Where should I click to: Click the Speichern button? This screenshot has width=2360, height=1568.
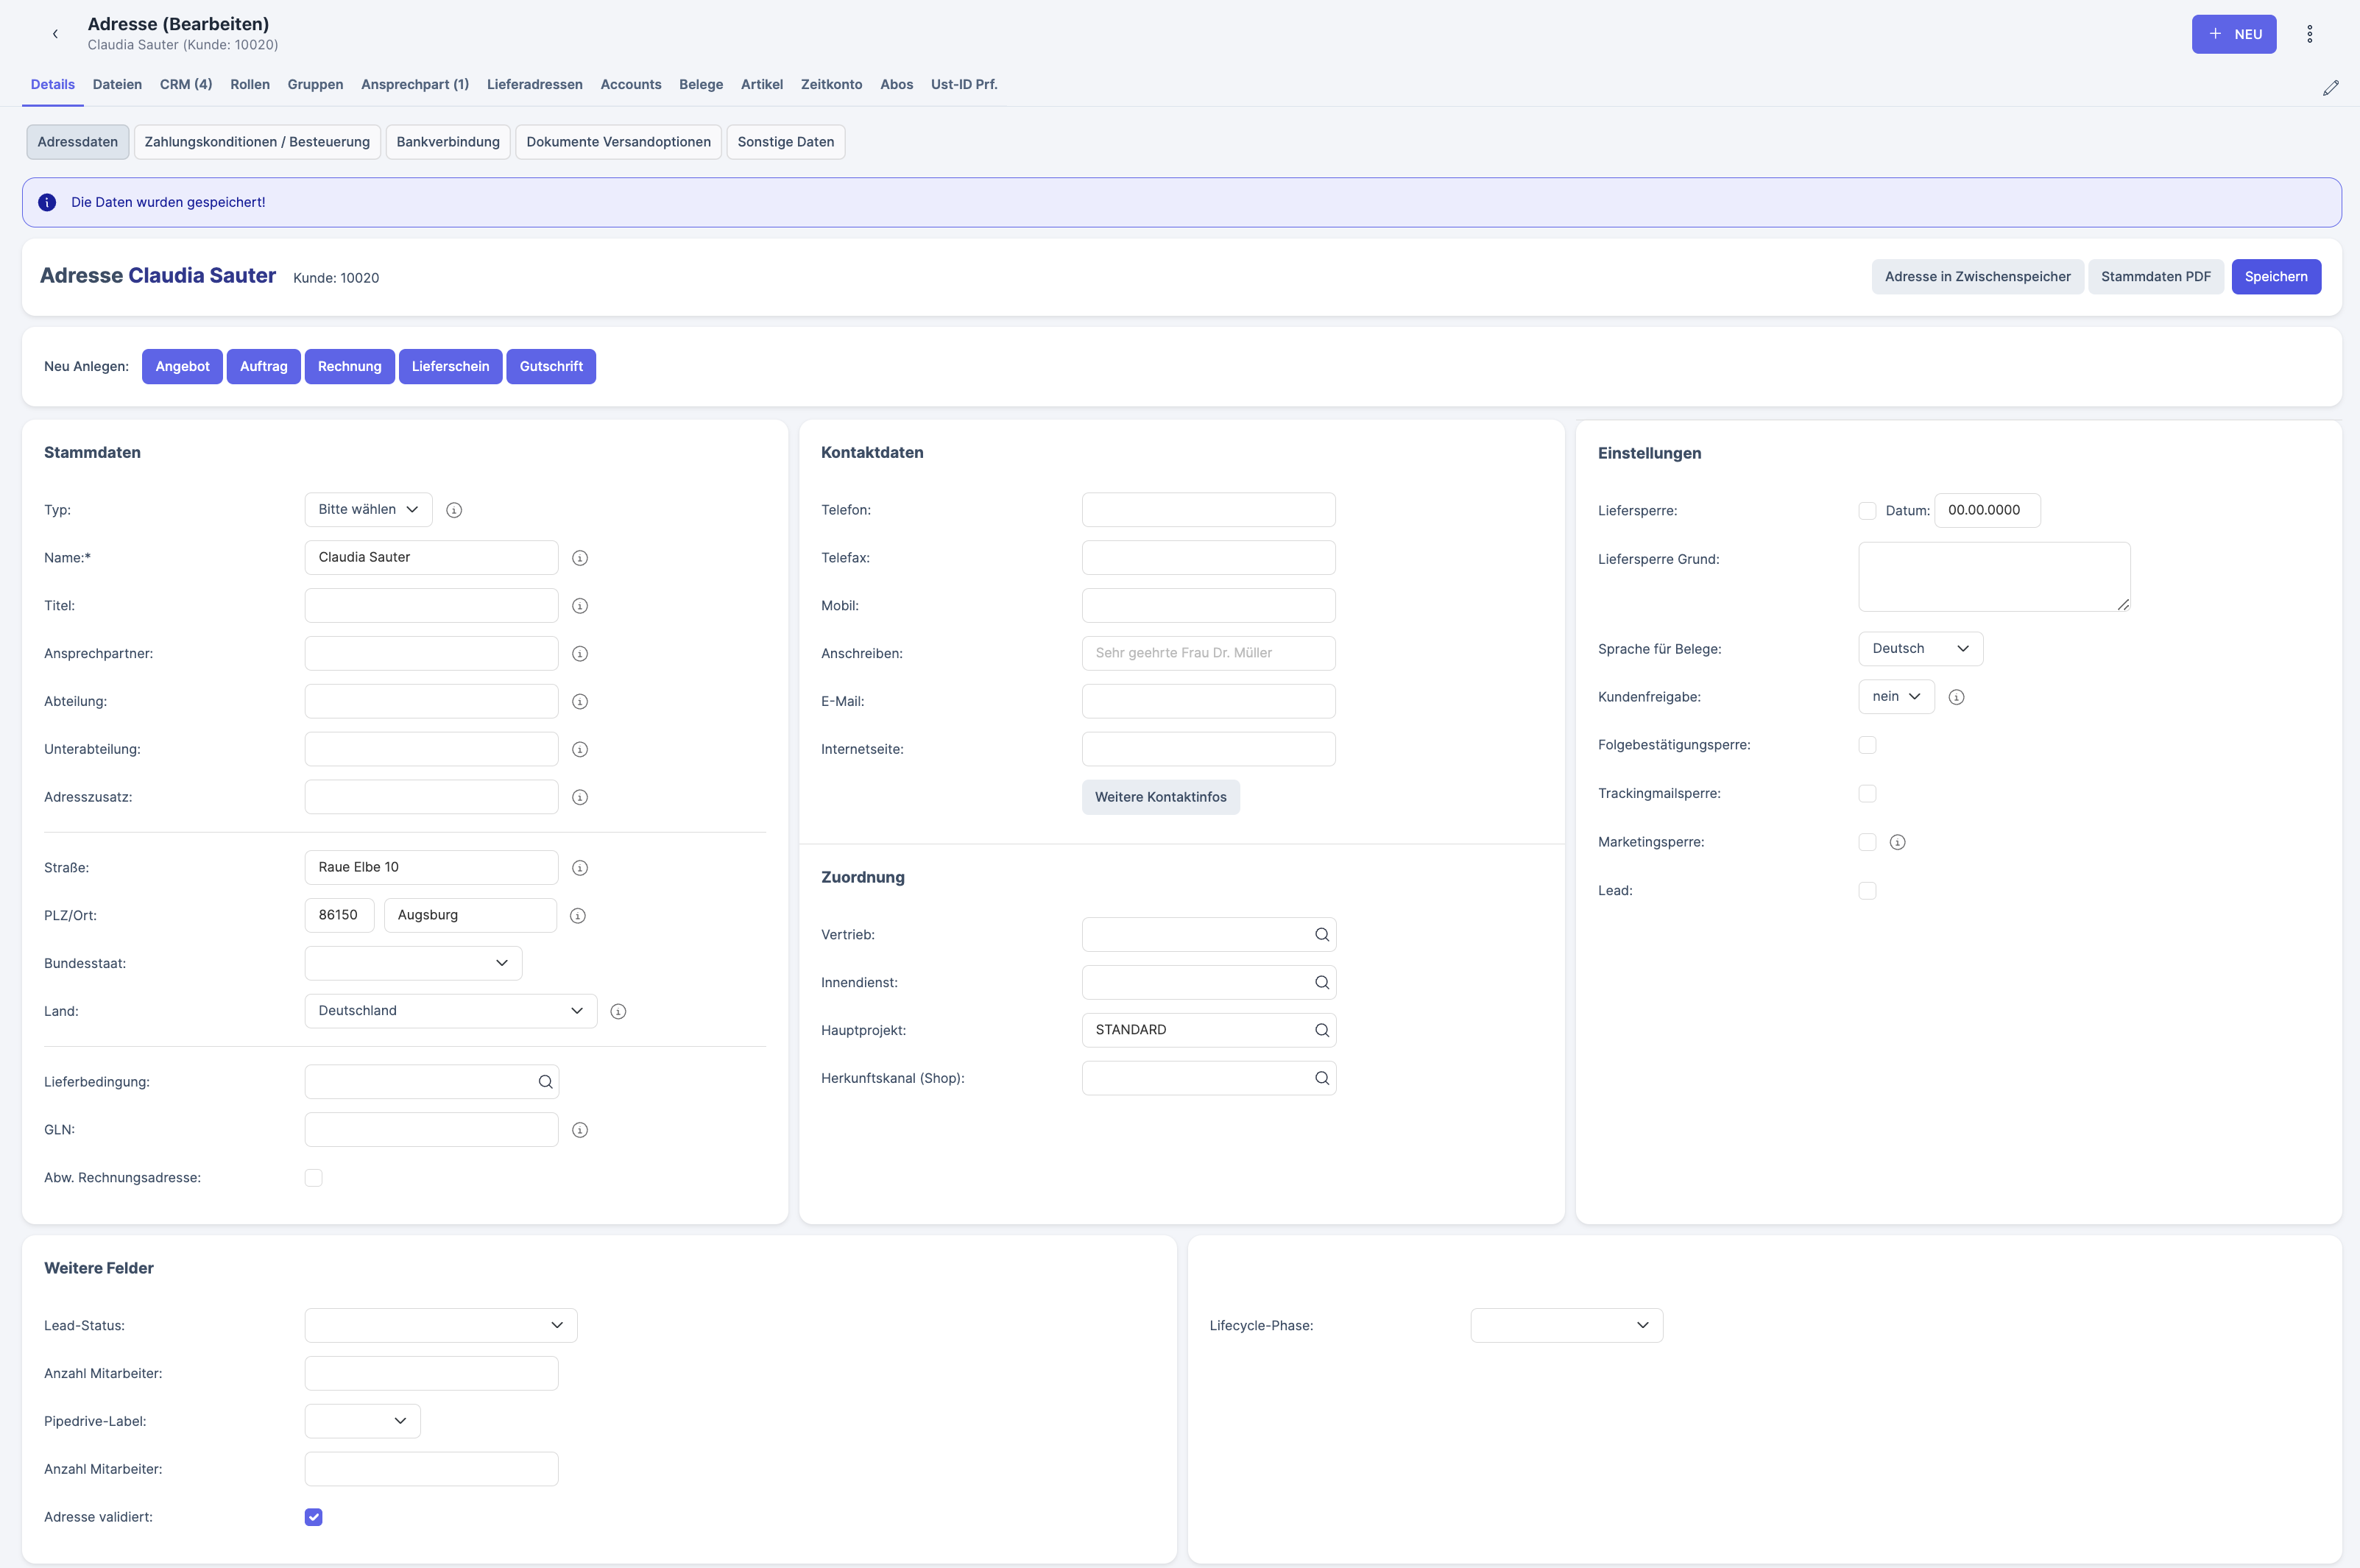pyautogui.click(x=2275, y=277)
